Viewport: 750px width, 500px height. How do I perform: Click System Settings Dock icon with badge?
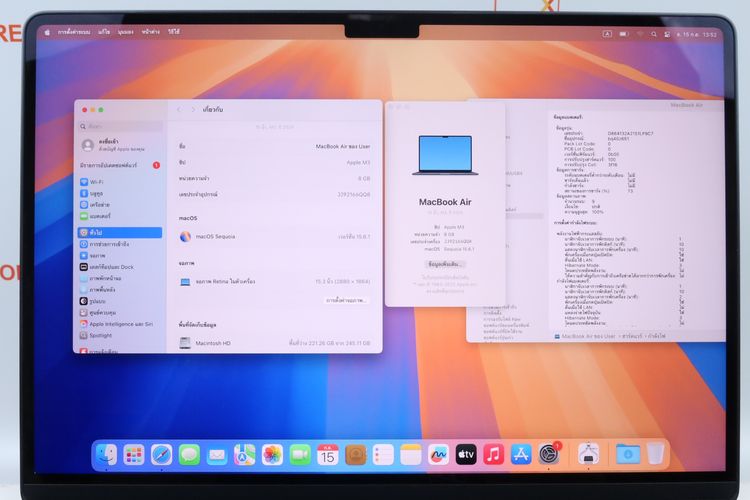pyautogui.click(x=549, y=455)
